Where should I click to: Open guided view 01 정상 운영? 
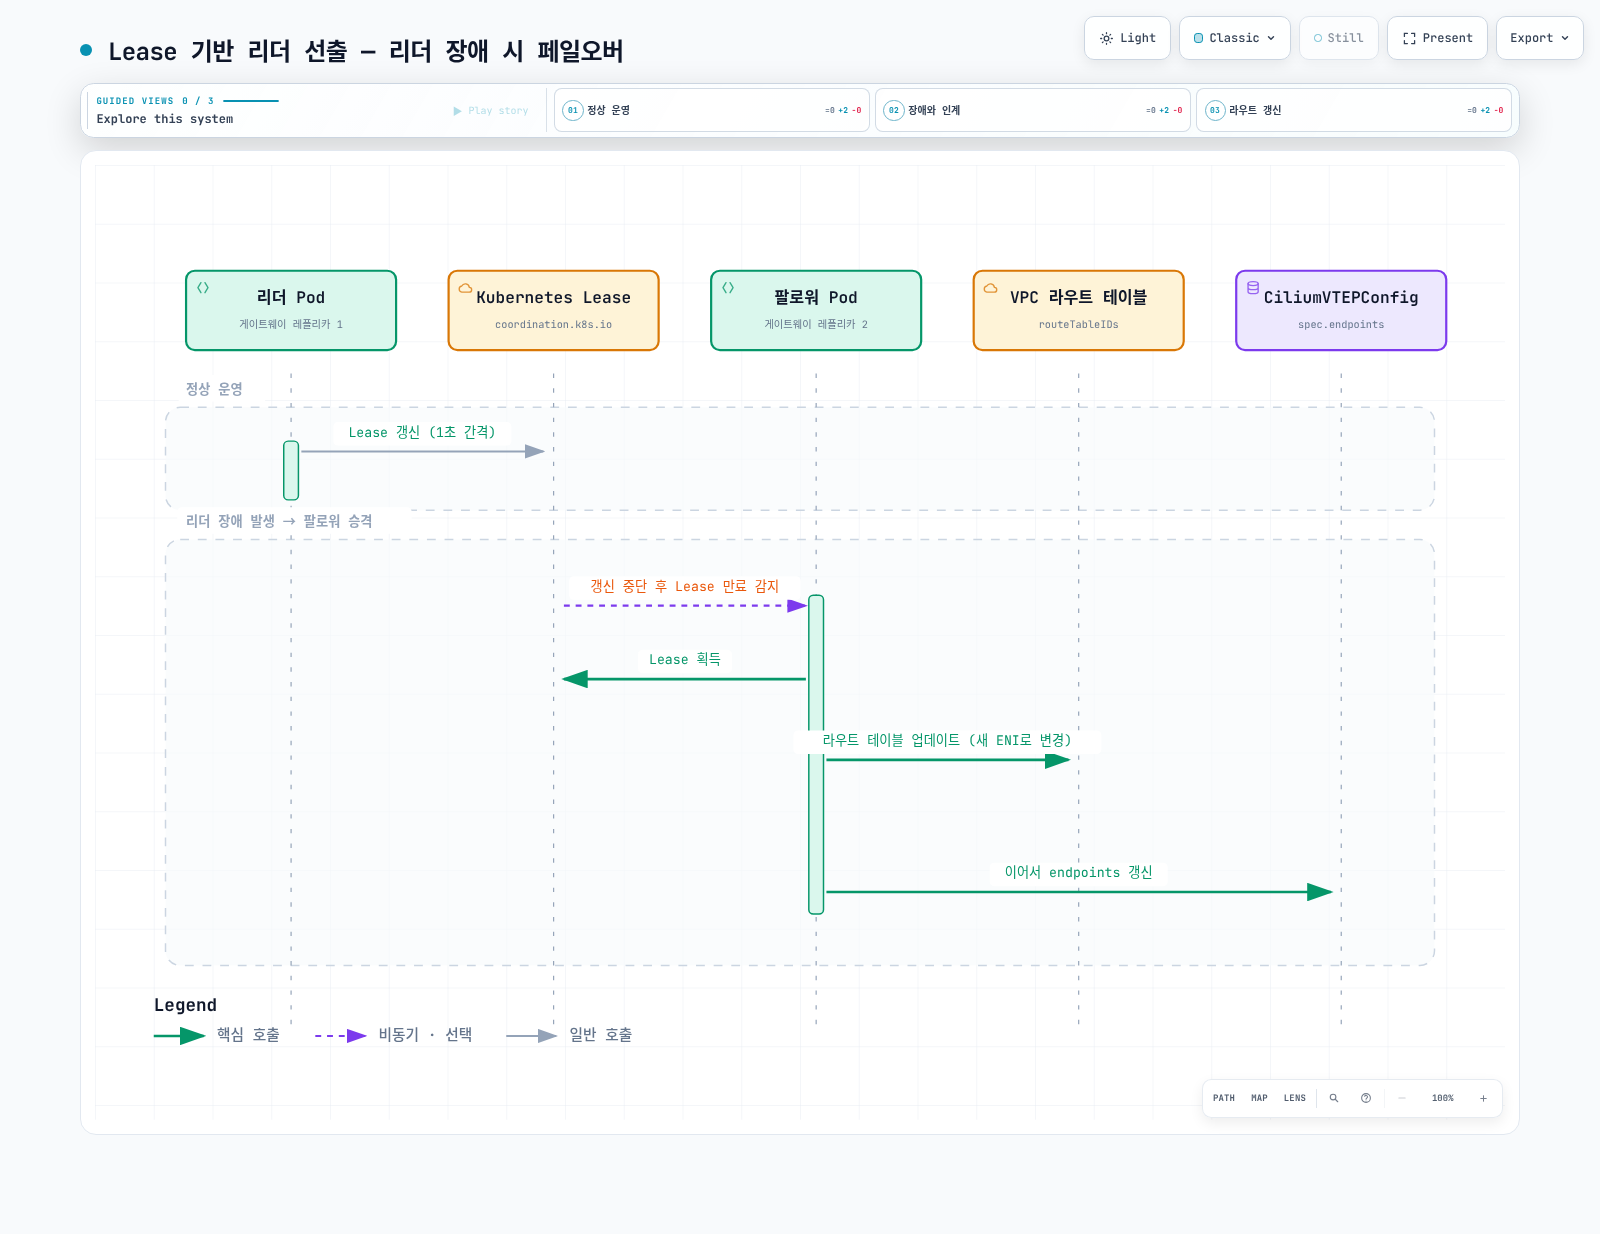711,110
